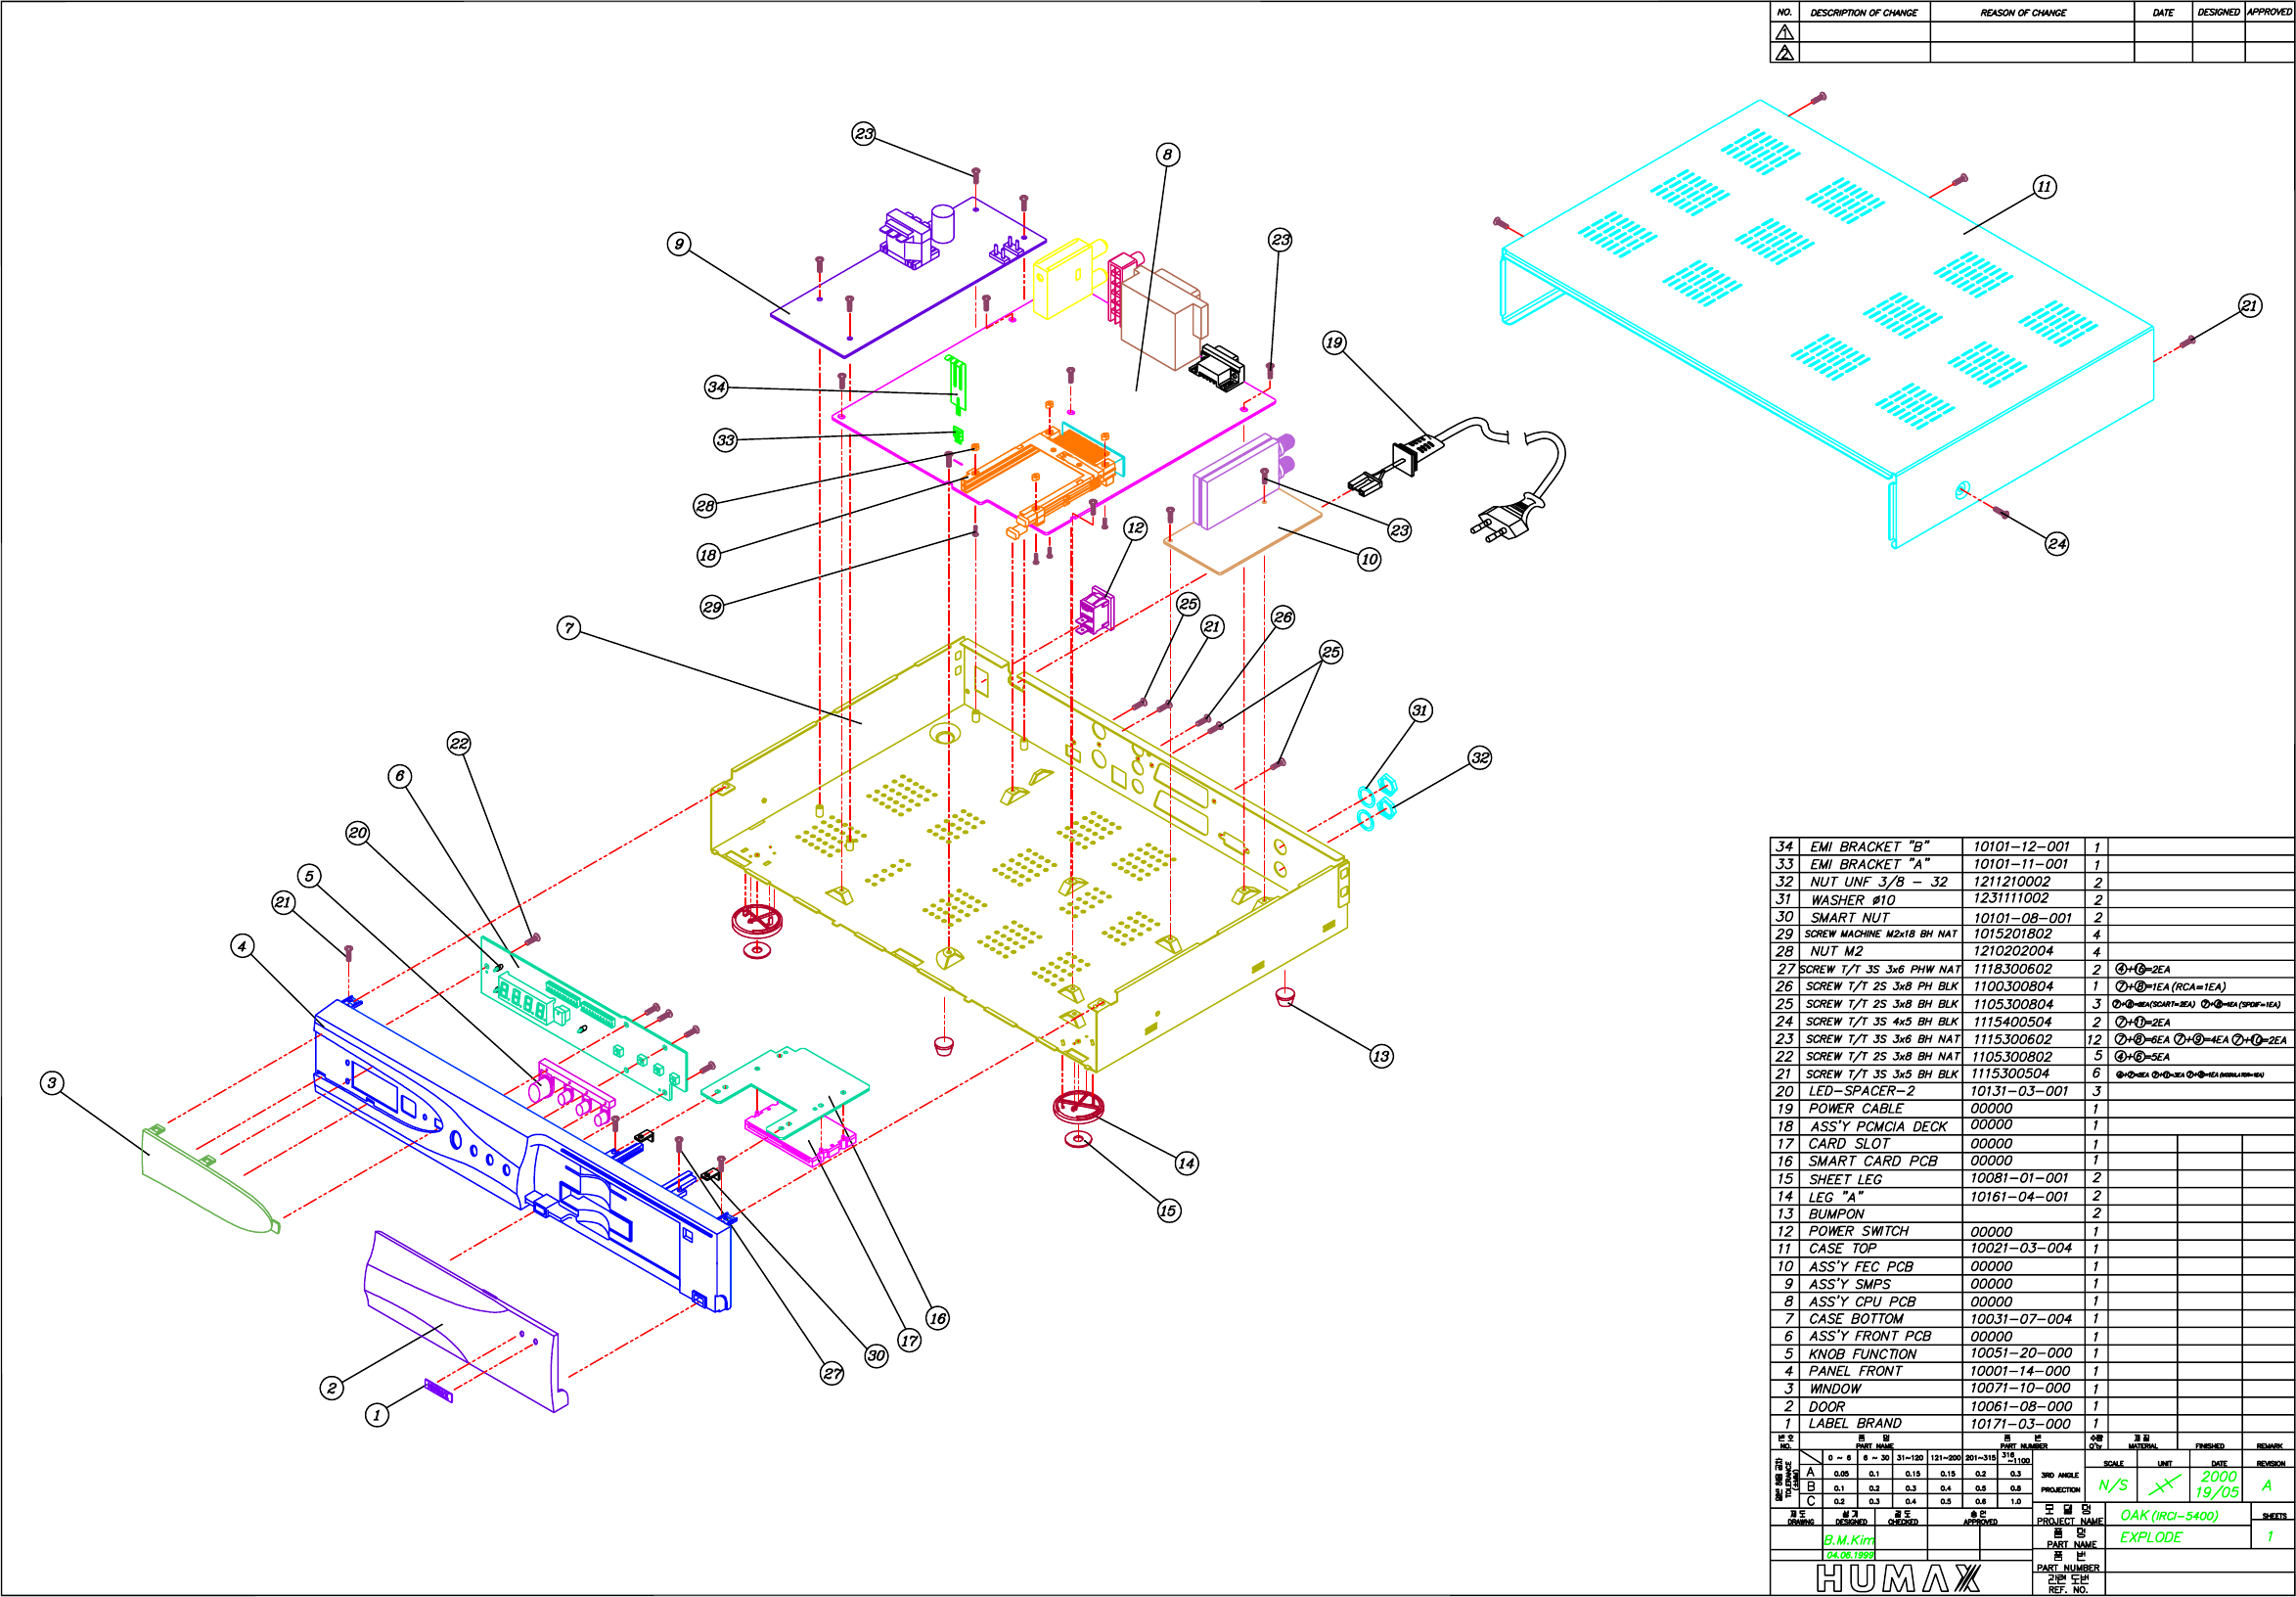The height and width of the screenshot is (1597, 2296).
Task: Click the balloon callout numbered 11
Action: click(x=2044, y=187)
